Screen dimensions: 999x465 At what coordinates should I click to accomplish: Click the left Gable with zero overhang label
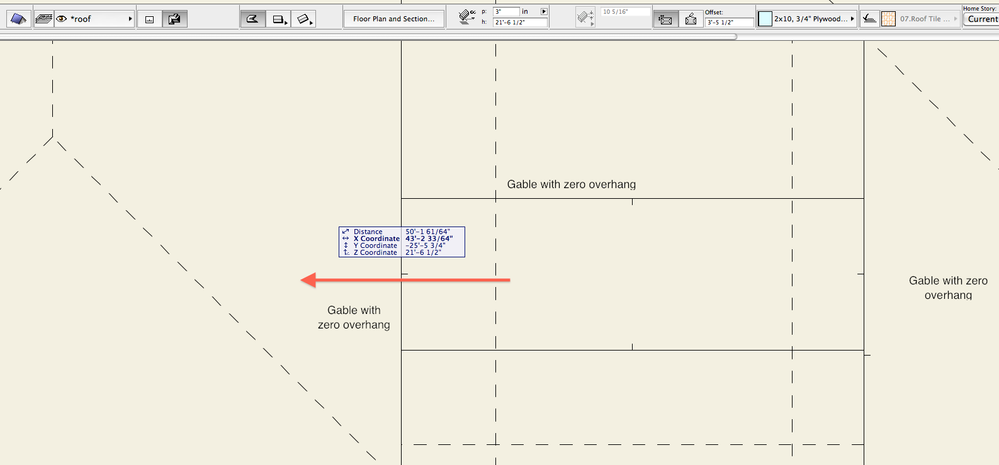tap(354, 318)
